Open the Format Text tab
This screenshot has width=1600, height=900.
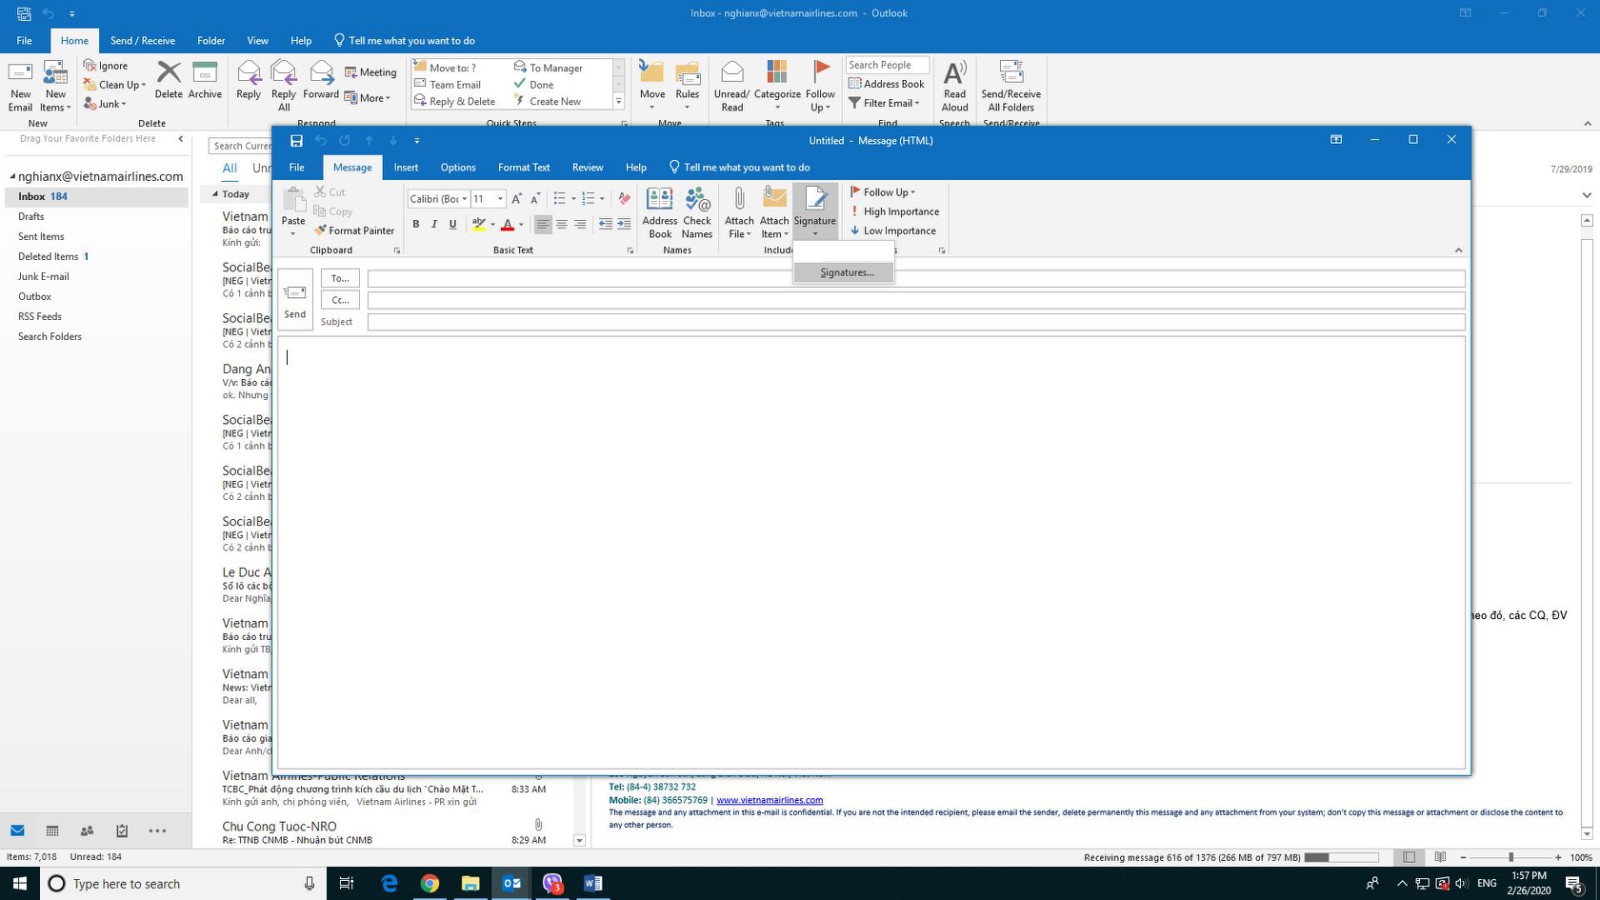(x=524, y=168)
